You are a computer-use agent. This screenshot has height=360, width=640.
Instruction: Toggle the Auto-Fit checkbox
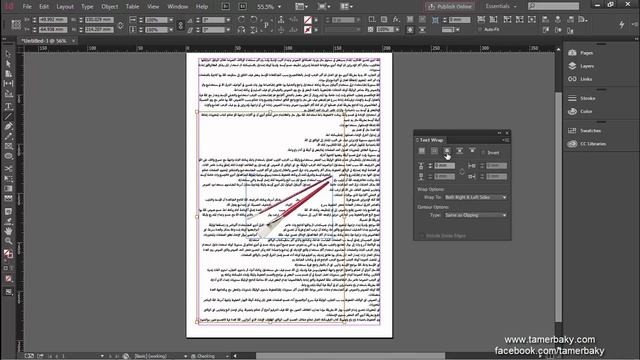[480, 29]
